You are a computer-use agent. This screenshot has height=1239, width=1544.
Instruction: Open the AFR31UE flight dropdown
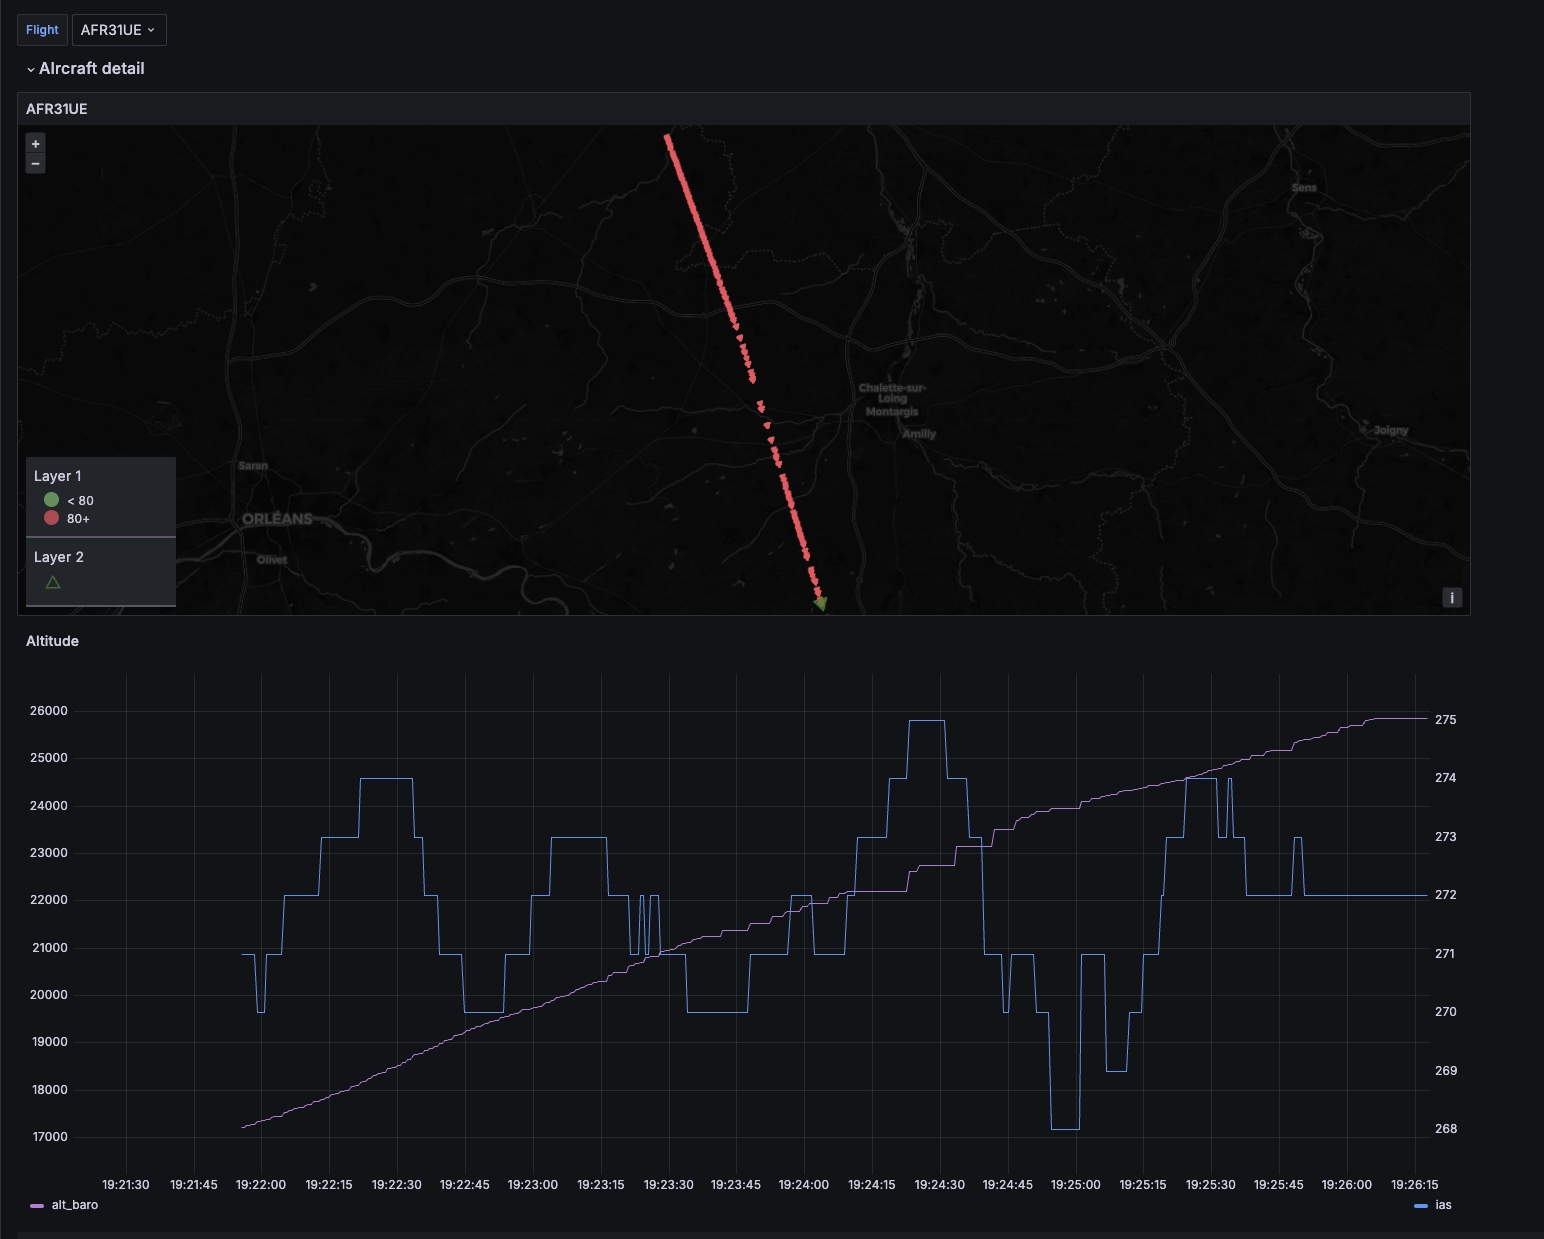[x=119, y=30]
